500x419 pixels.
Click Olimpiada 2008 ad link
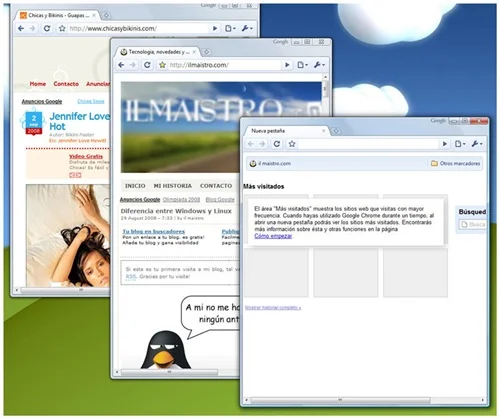(181, 200)
